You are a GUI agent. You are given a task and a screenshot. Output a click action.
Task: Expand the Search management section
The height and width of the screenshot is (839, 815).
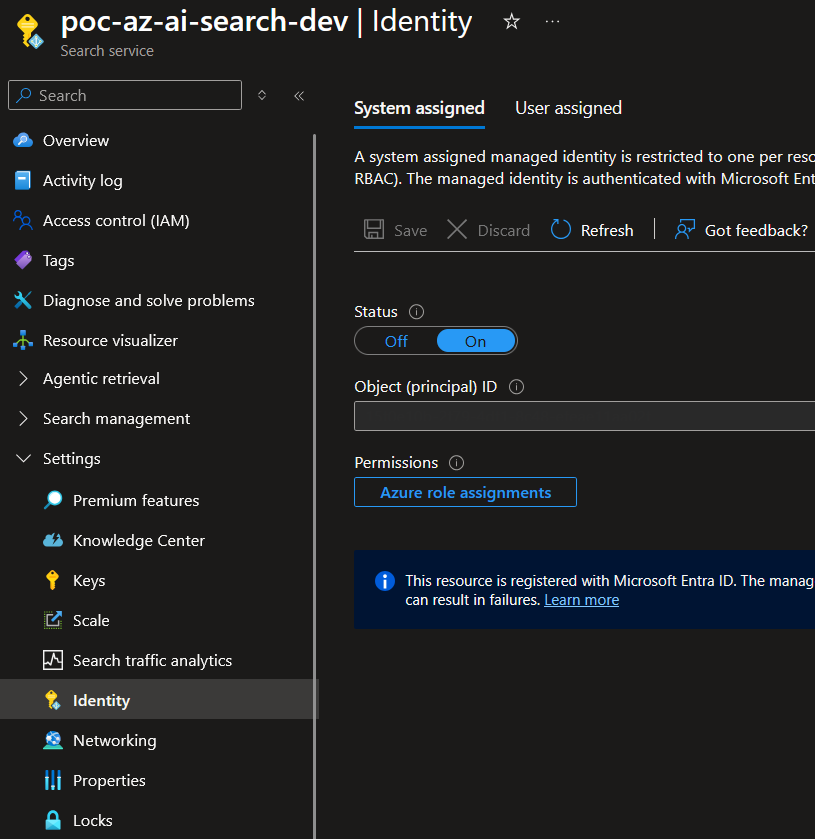tap(23, 418)
